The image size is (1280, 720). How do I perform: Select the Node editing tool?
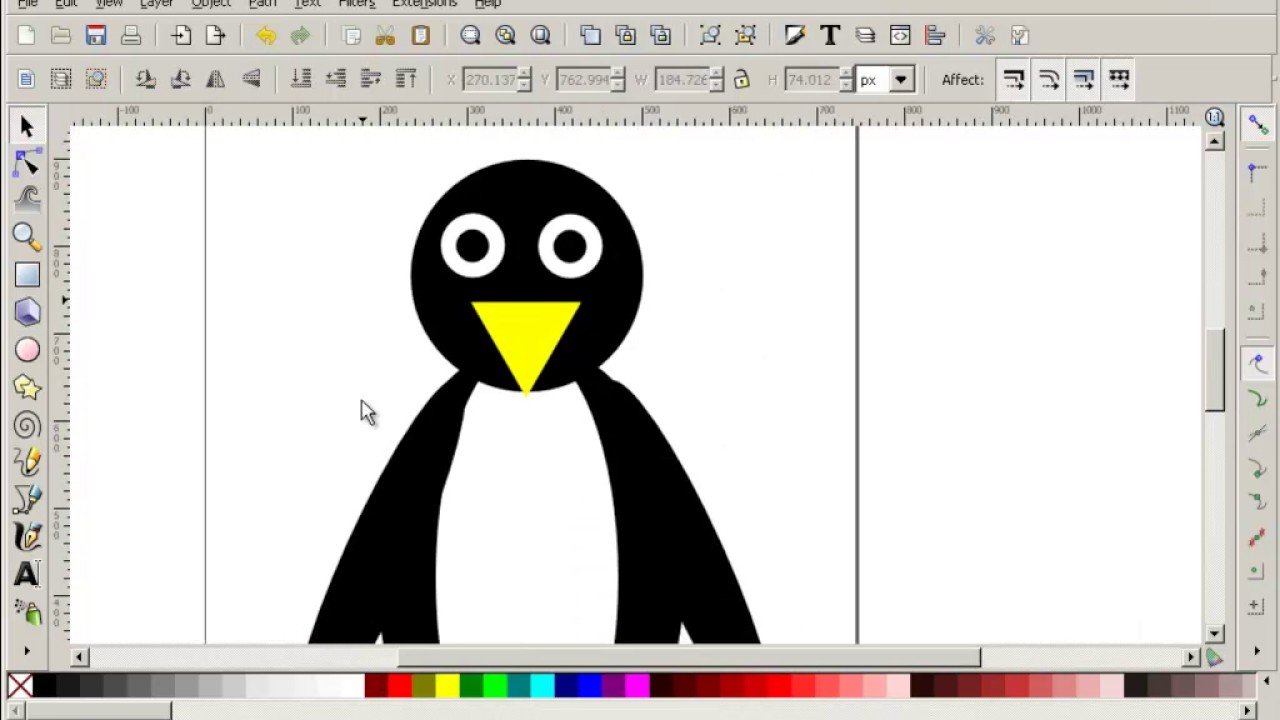27,163
